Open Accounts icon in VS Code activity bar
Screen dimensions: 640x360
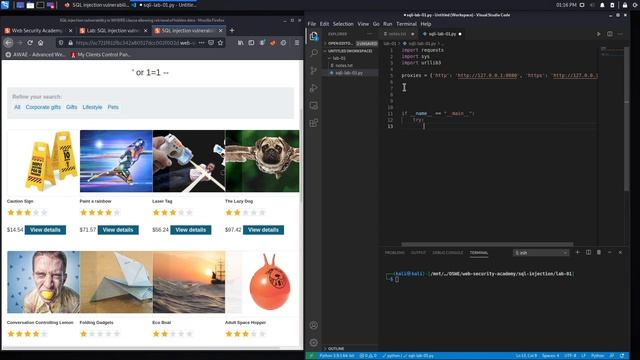(313, 325)
